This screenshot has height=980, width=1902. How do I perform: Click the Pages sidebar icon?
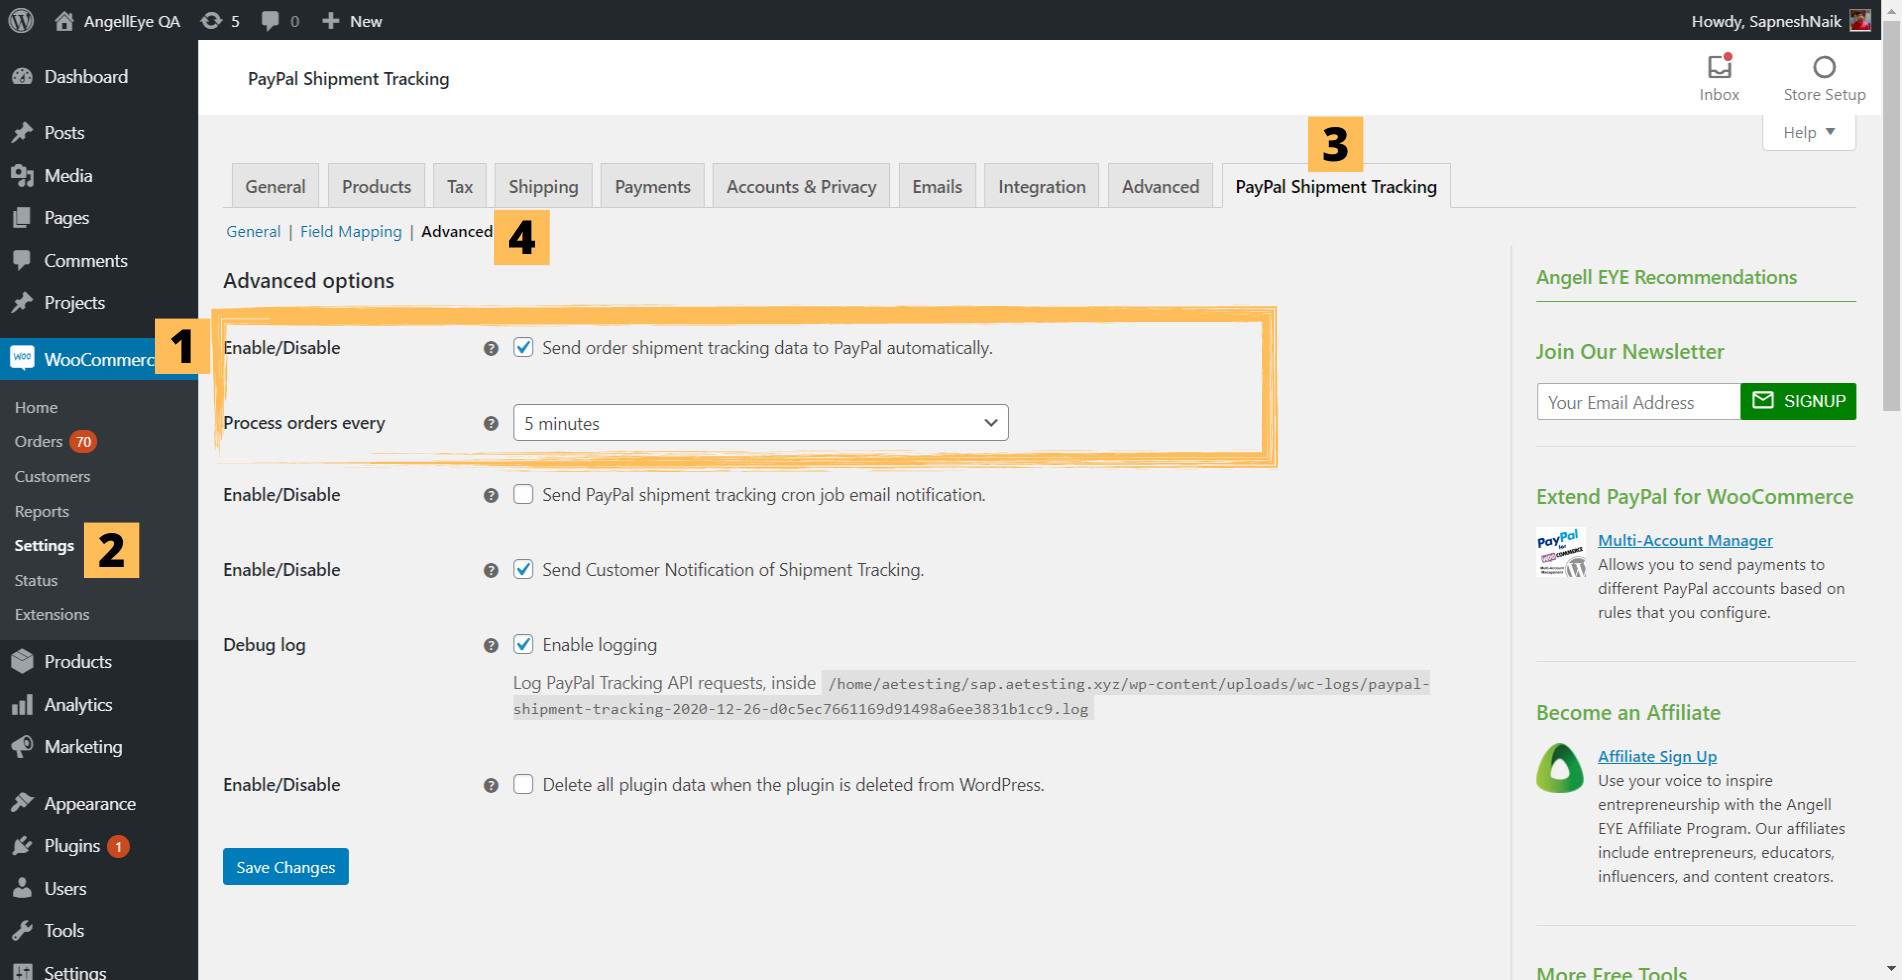(x=22, y=218)
